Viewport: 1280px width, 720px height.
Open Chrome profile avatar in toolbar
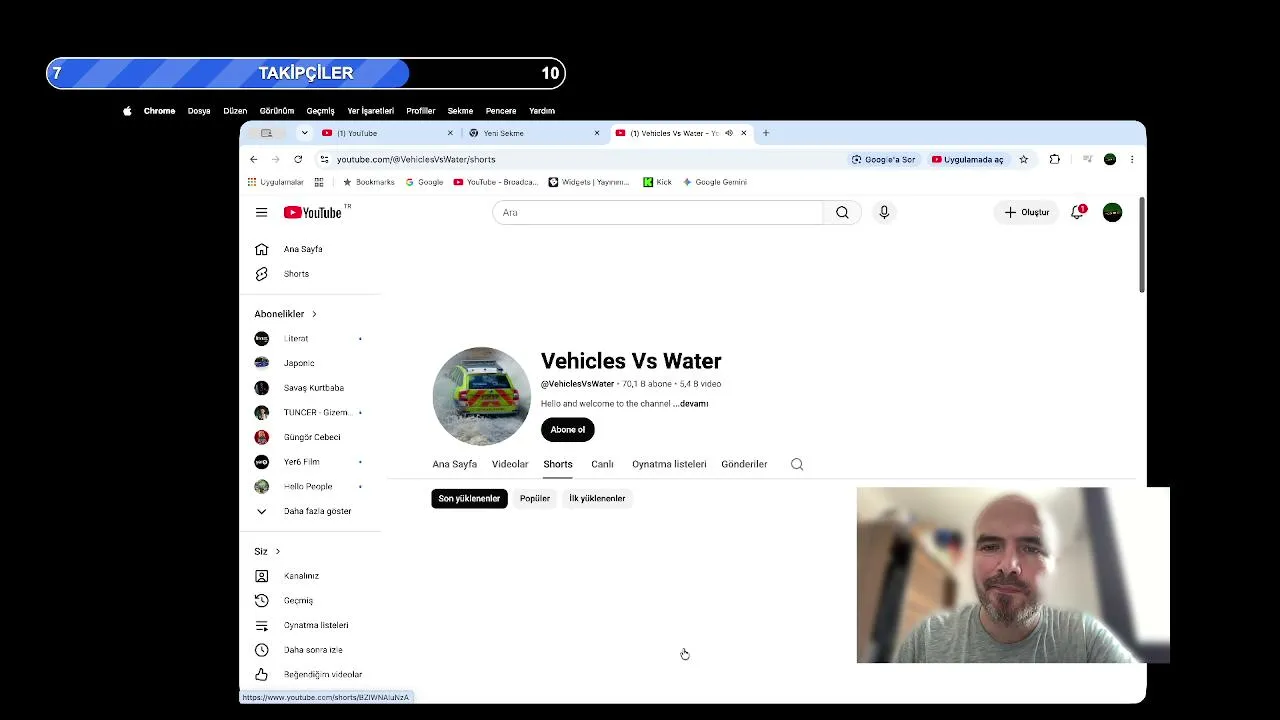click(x=1110, y=159)
